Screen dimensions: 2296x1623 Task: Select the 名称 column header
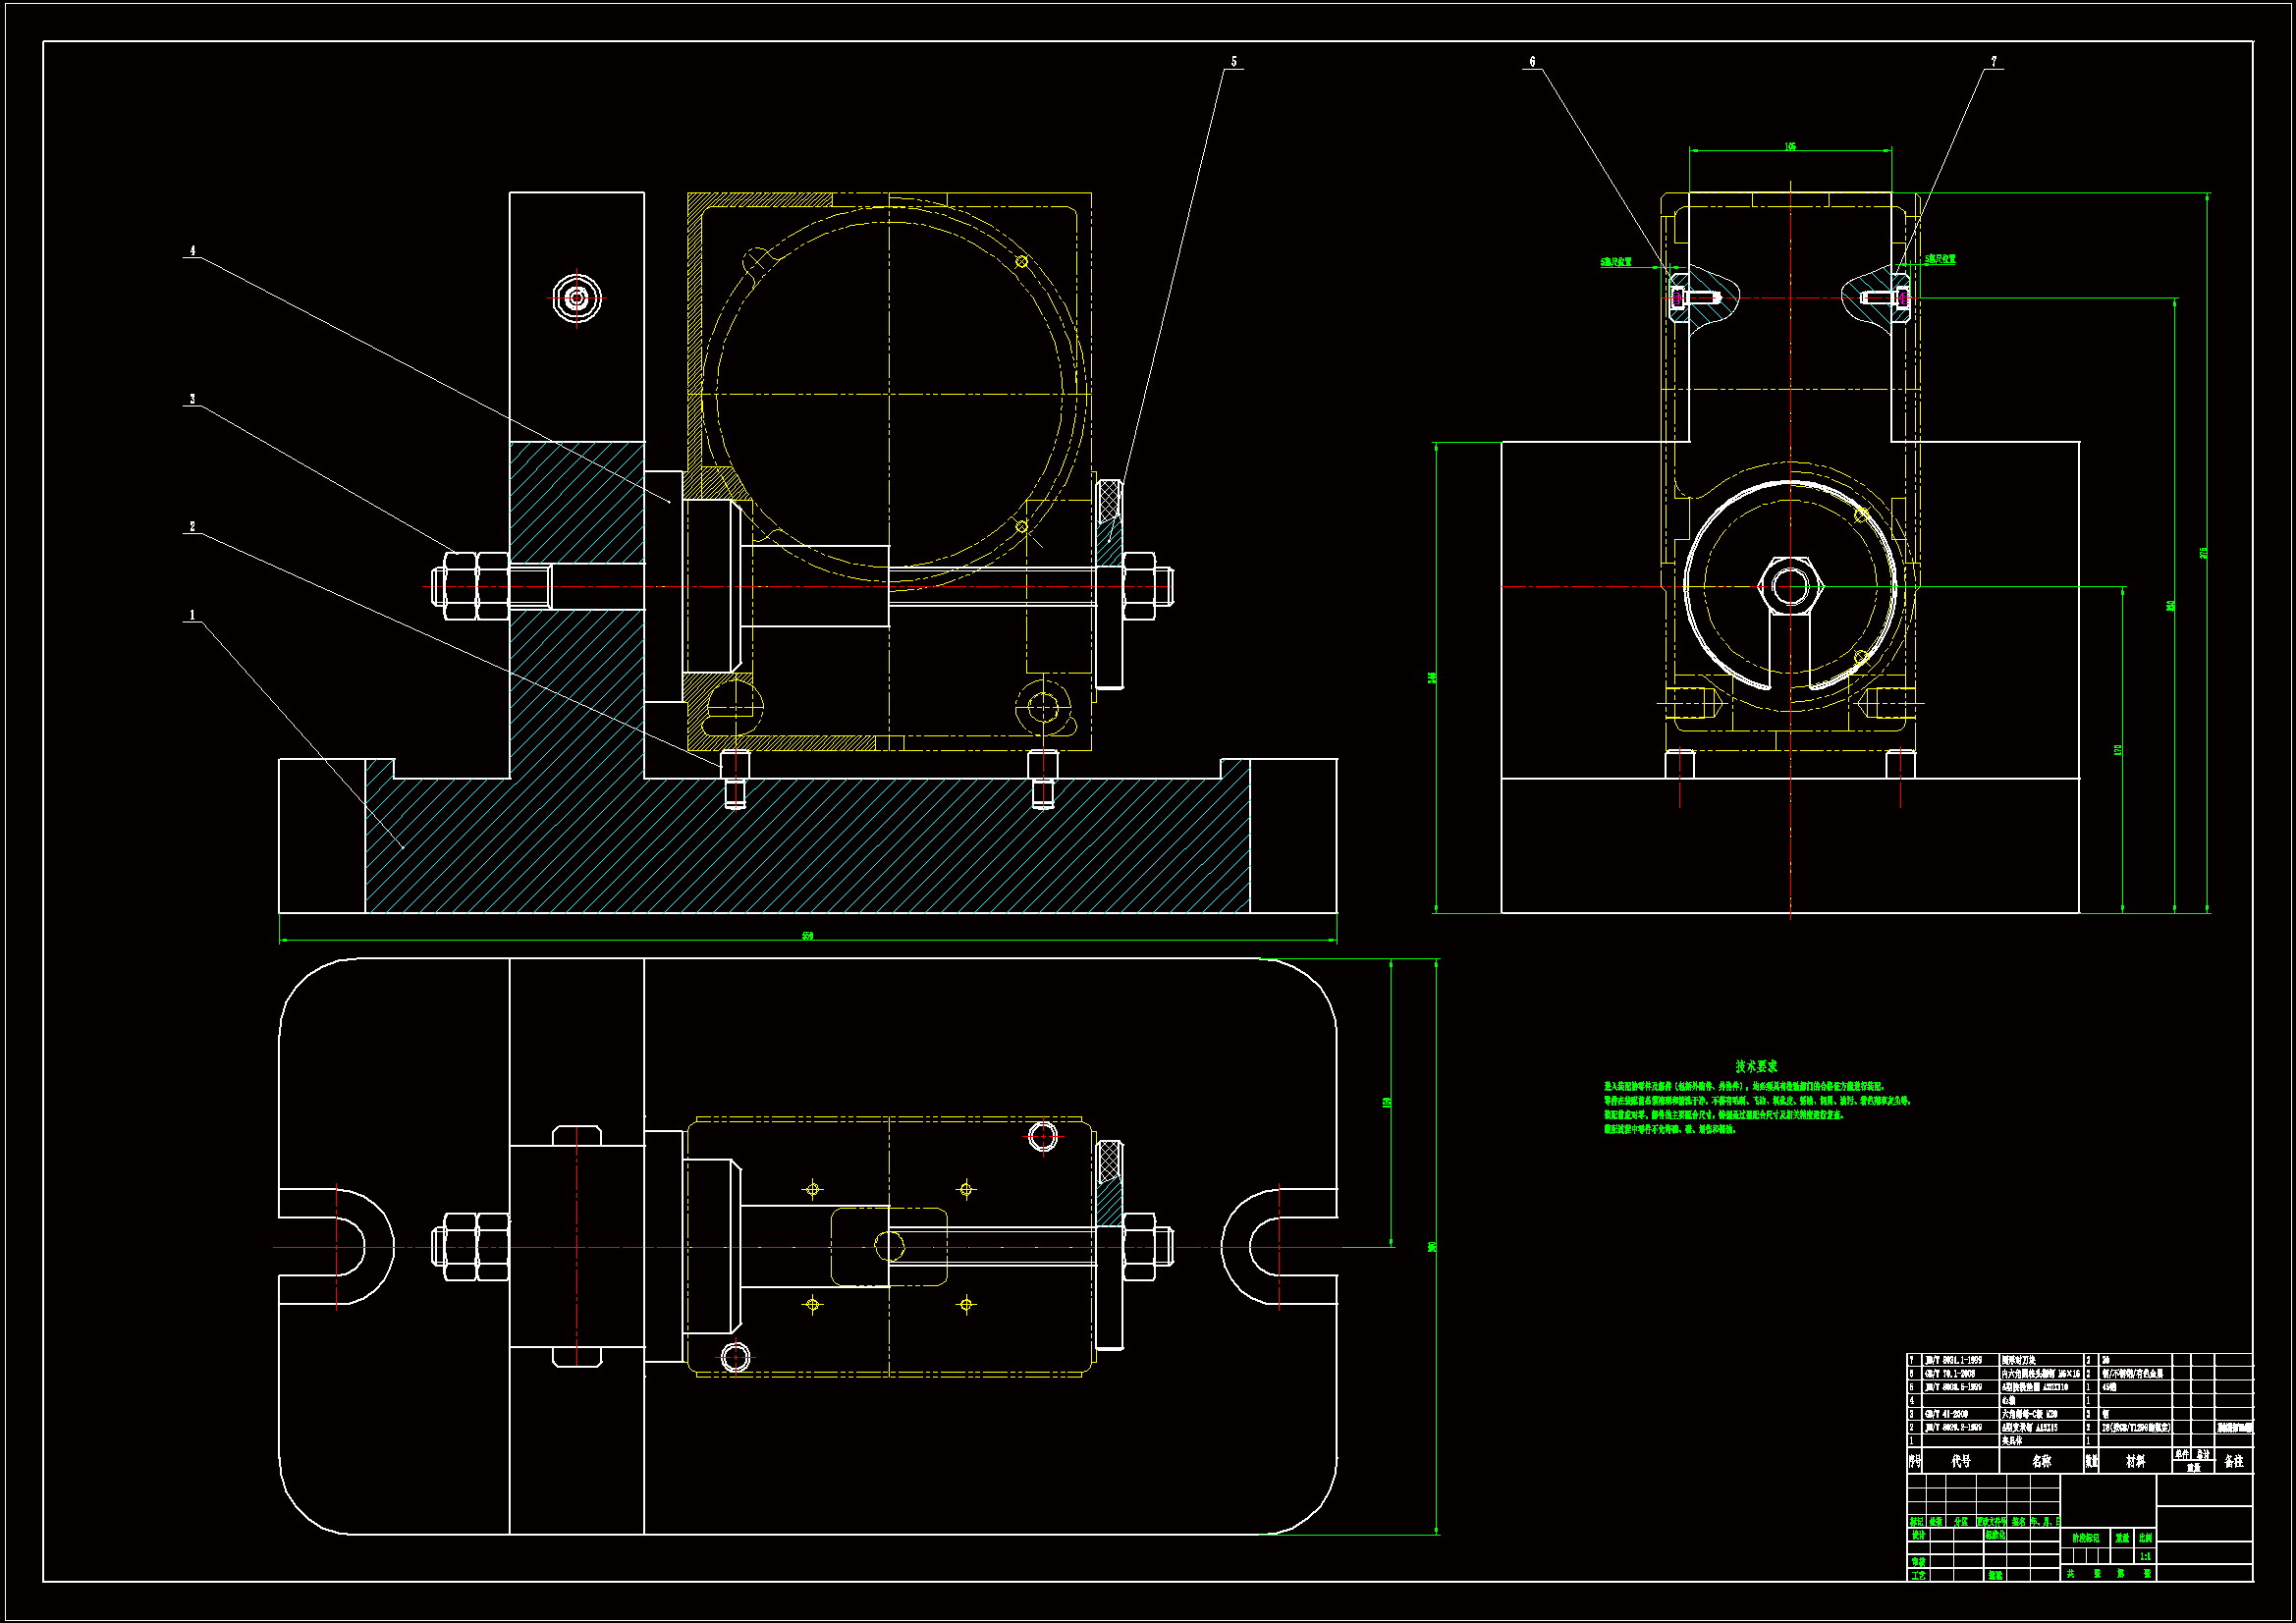click(2041, 1461)
